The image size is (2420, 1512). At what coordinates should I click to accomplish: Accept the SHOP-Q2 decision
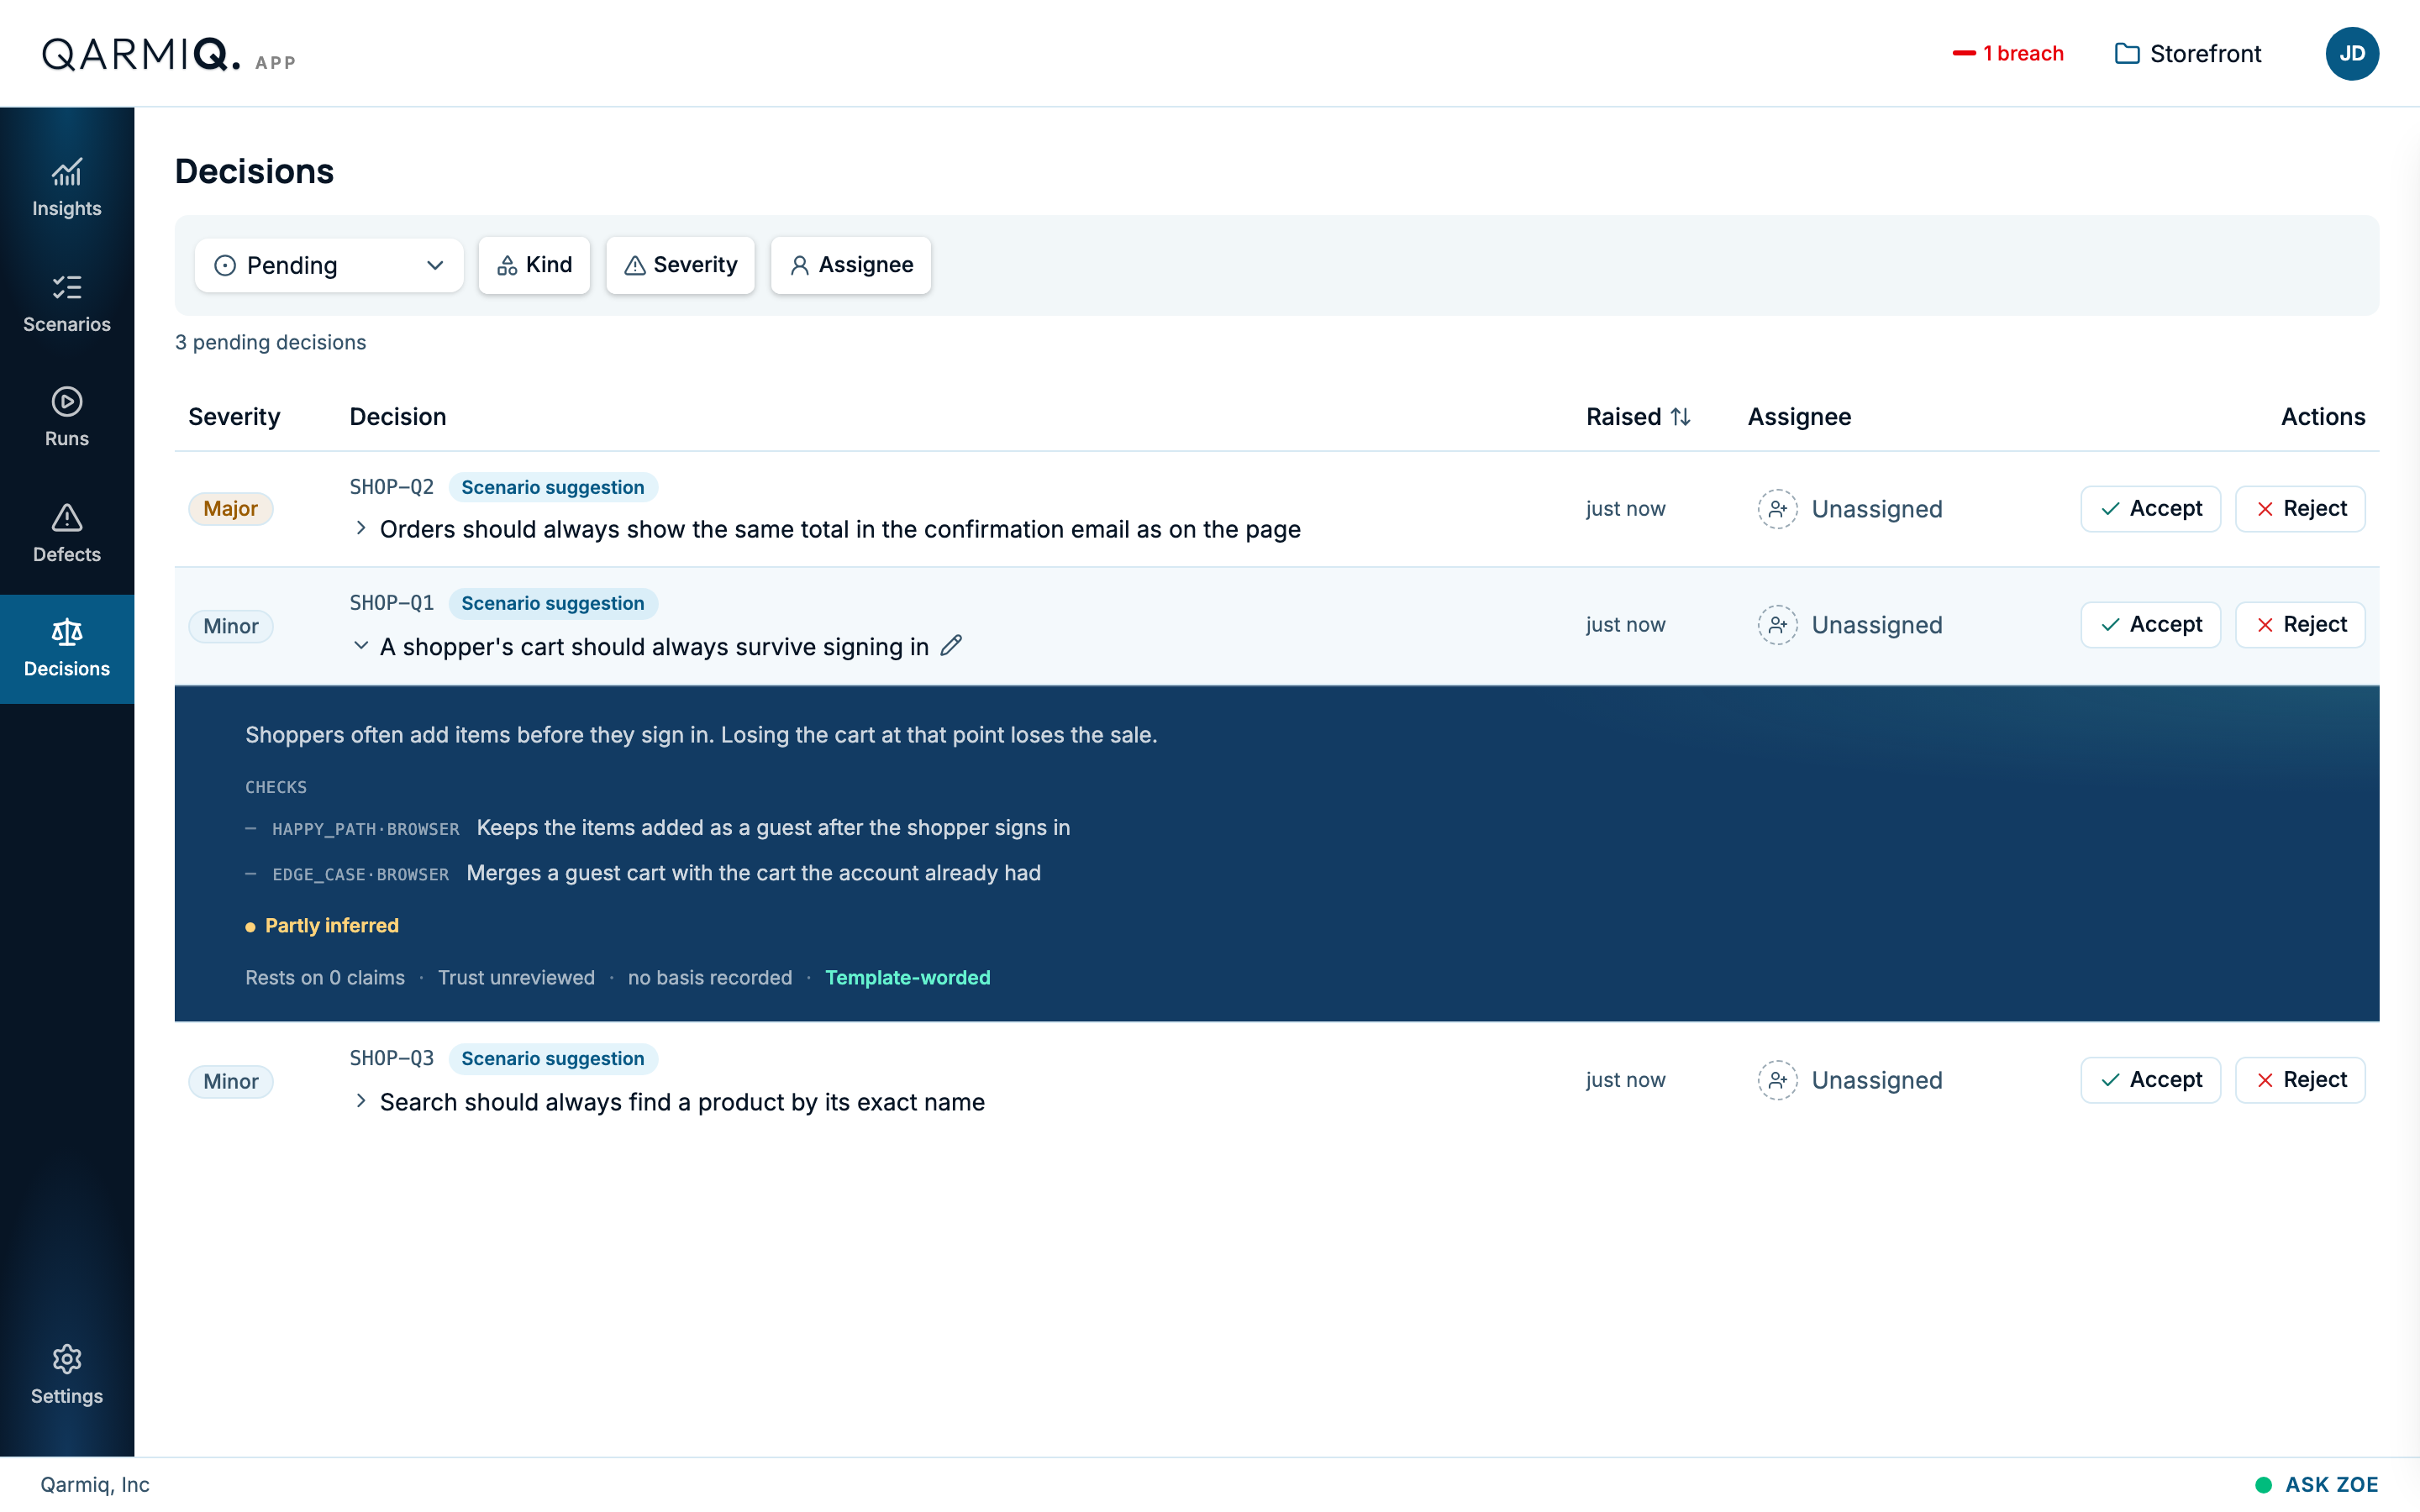point(2150,509)
